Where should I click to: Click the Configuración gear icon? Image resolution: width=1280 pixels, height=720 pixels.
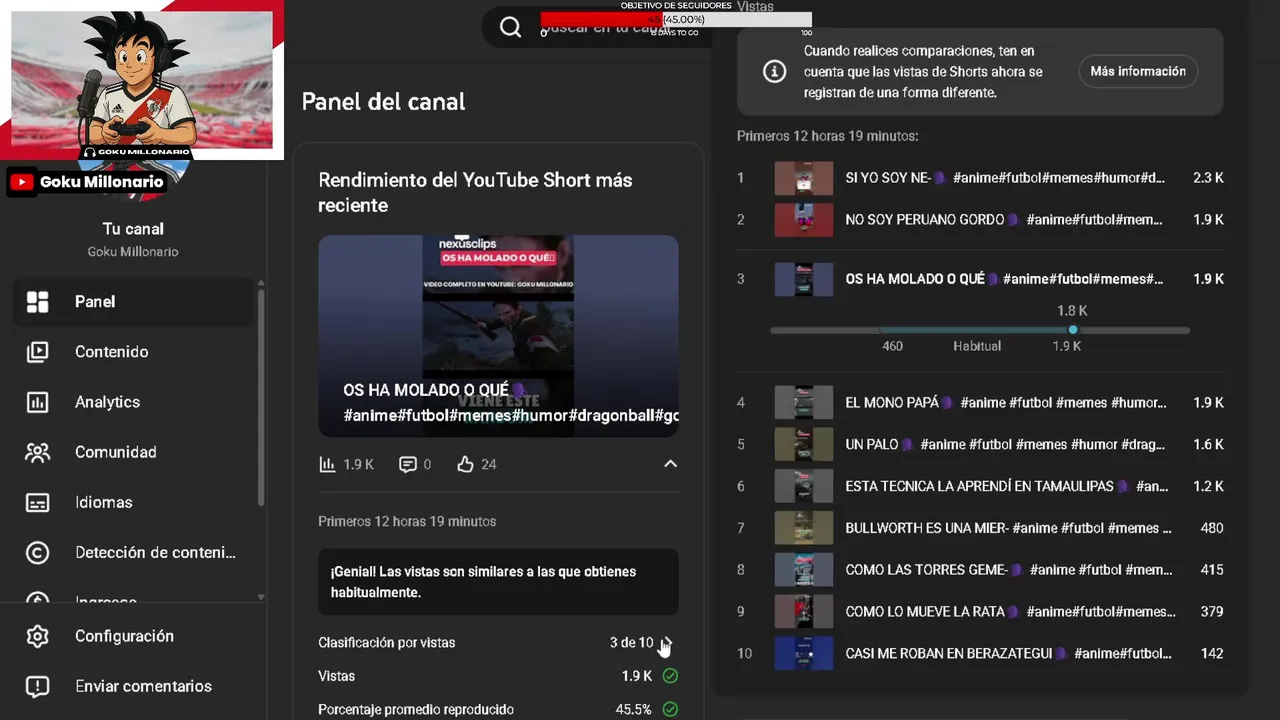(37, 636)
